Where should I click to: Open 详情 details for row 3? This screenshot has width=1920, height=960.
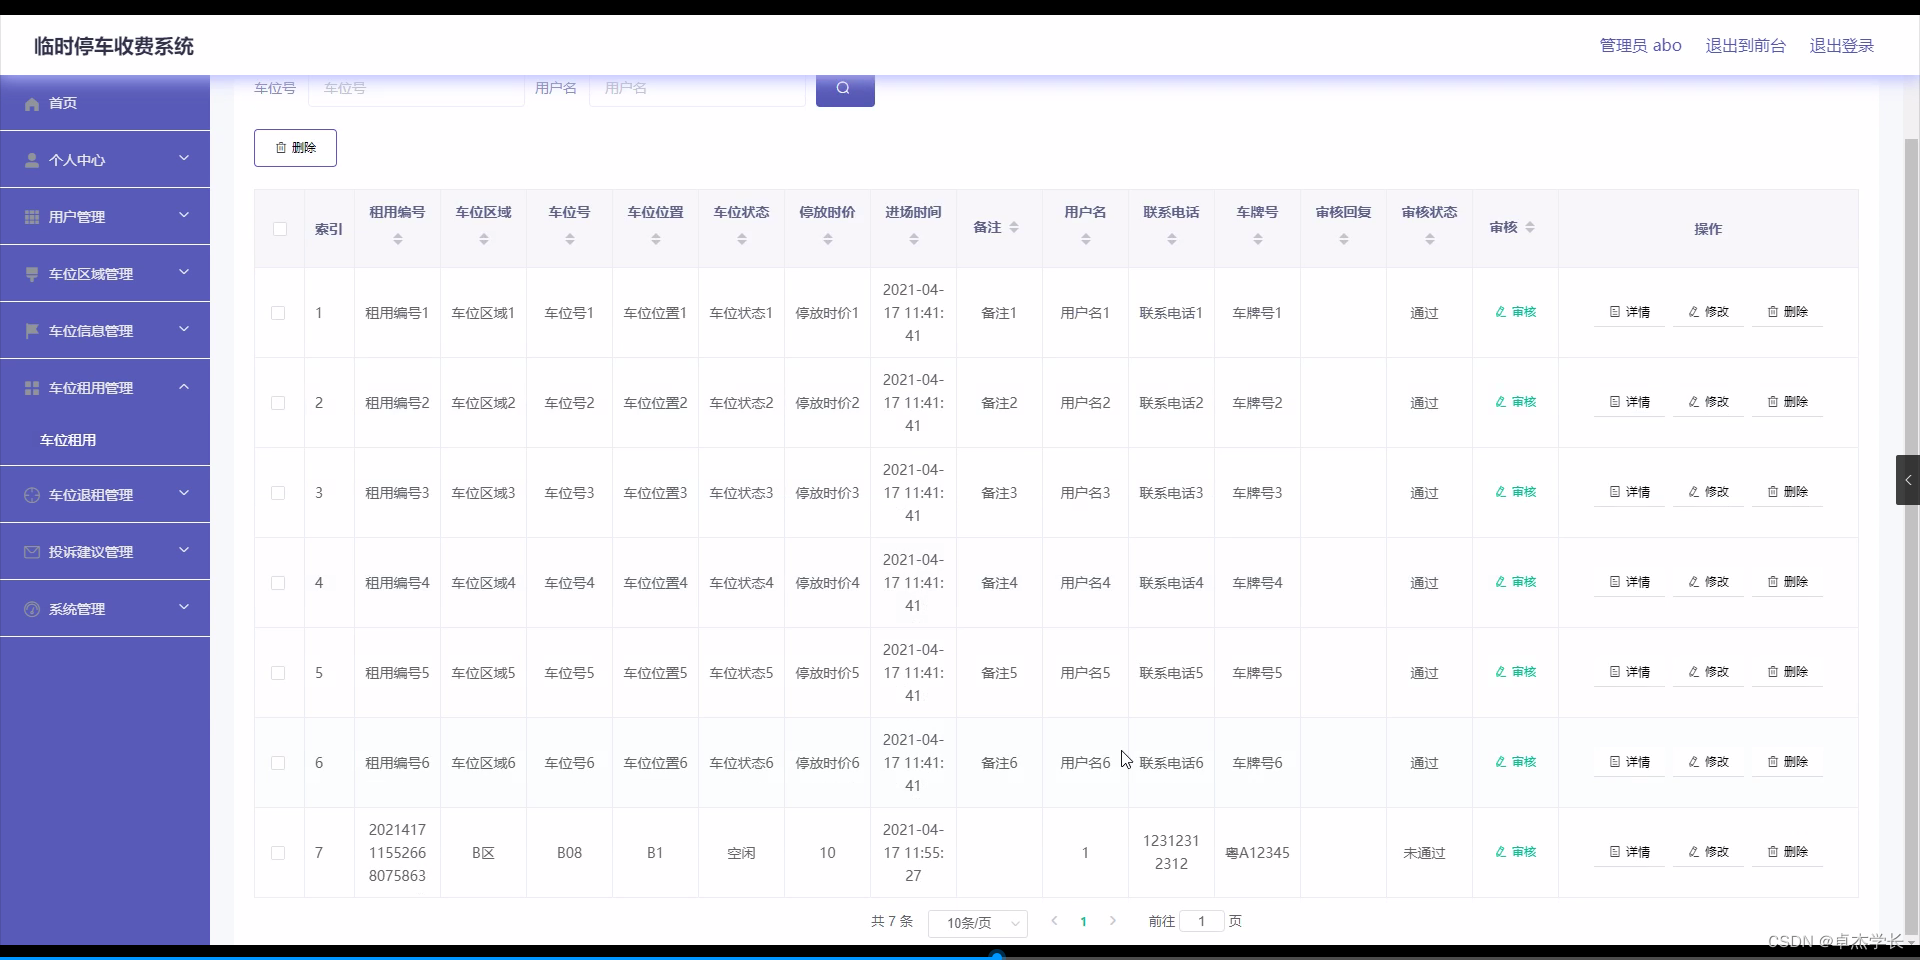coord(1630,492)
